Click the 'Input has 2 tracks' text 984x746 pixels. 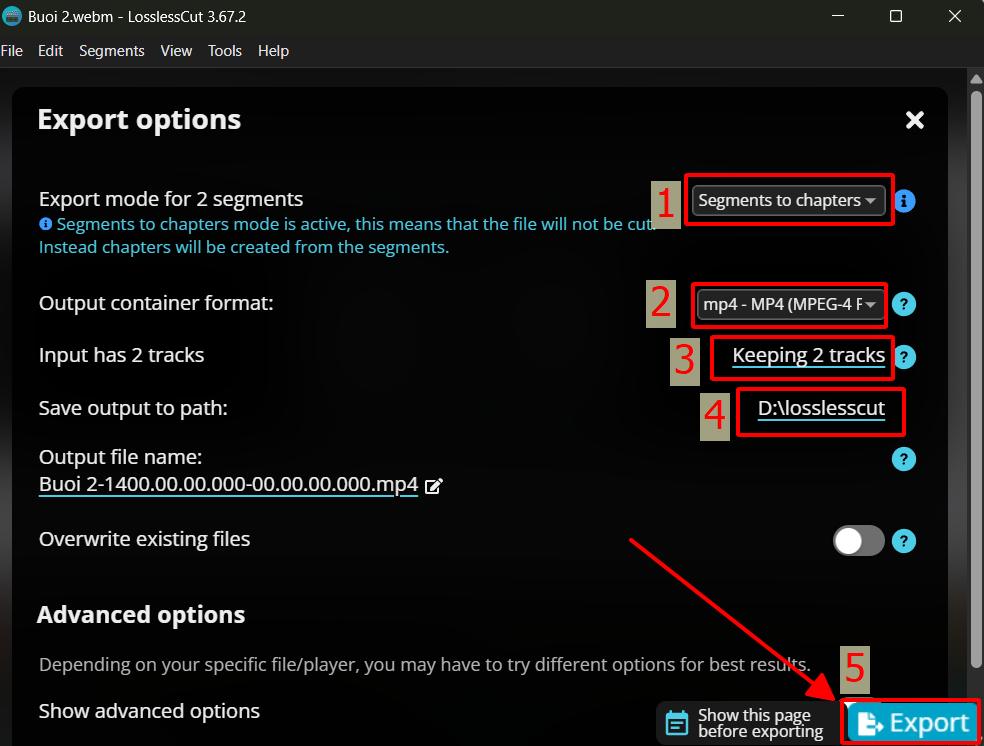click(x=122, y=355)
